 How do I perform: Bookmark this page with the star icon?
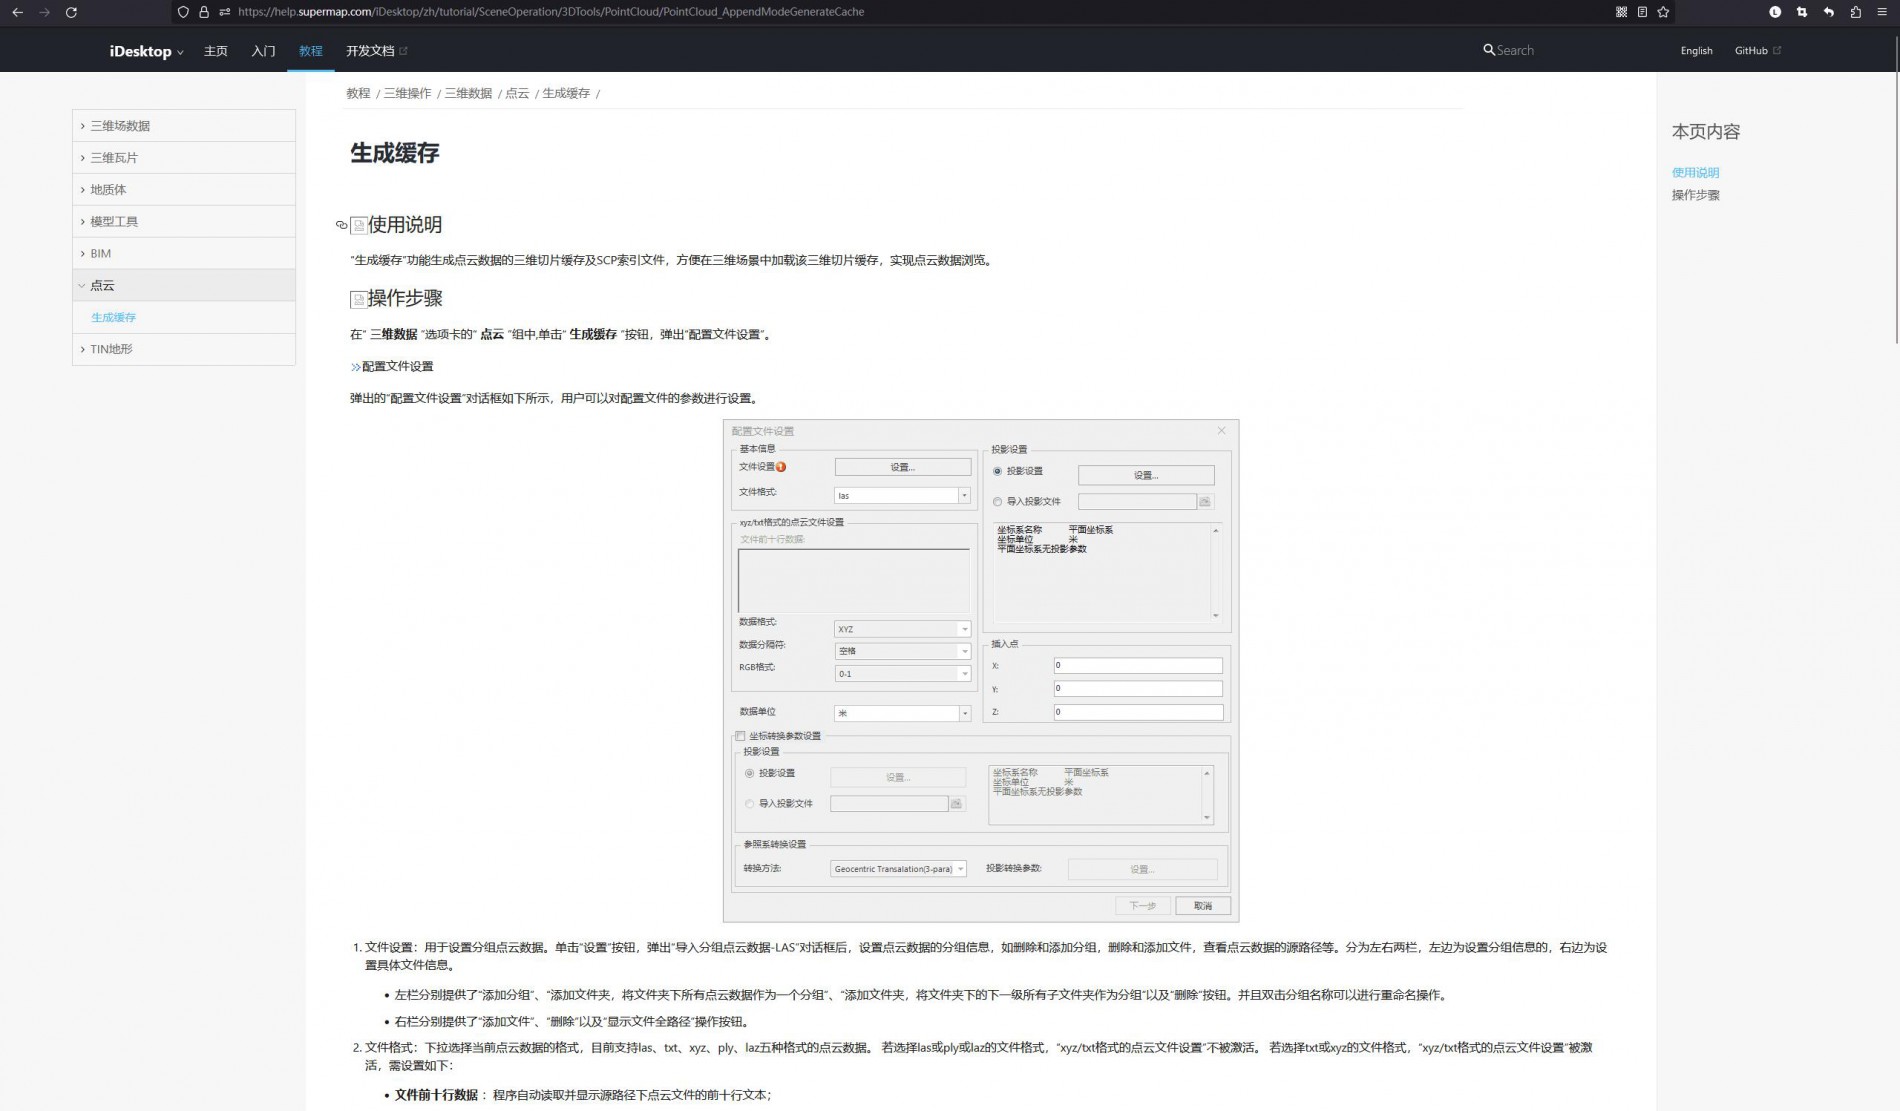[x=1663, y=12]
